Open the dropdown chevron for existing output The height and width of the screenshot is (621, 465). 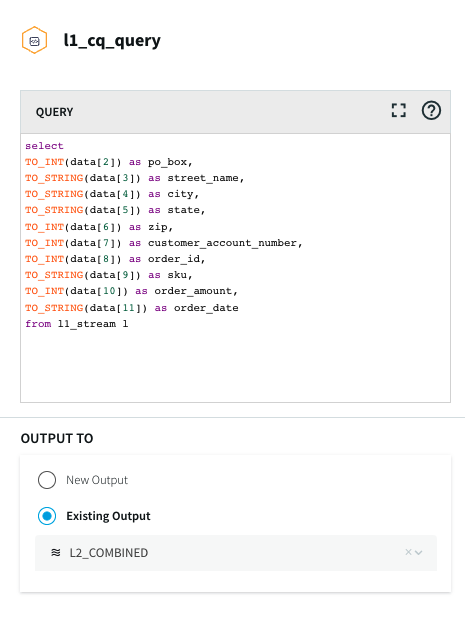pos(419,552)
